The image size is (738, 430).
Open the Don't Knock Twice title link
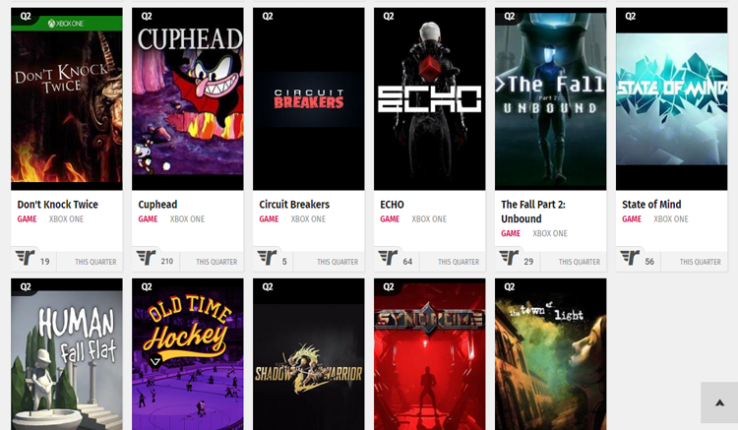pyautogui.click(x=58, y=205)
